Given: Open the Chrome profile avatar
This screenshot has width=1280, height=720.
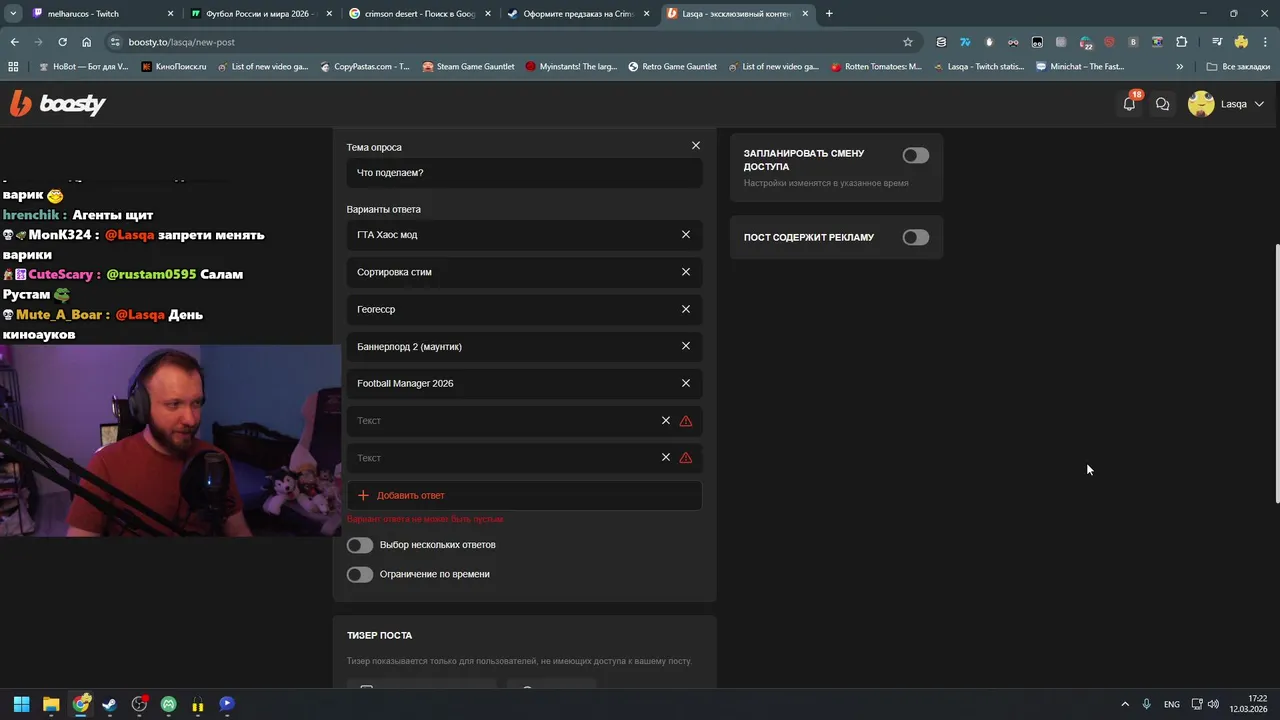Looking at the screenshot, I should (x=1241, y=42).
